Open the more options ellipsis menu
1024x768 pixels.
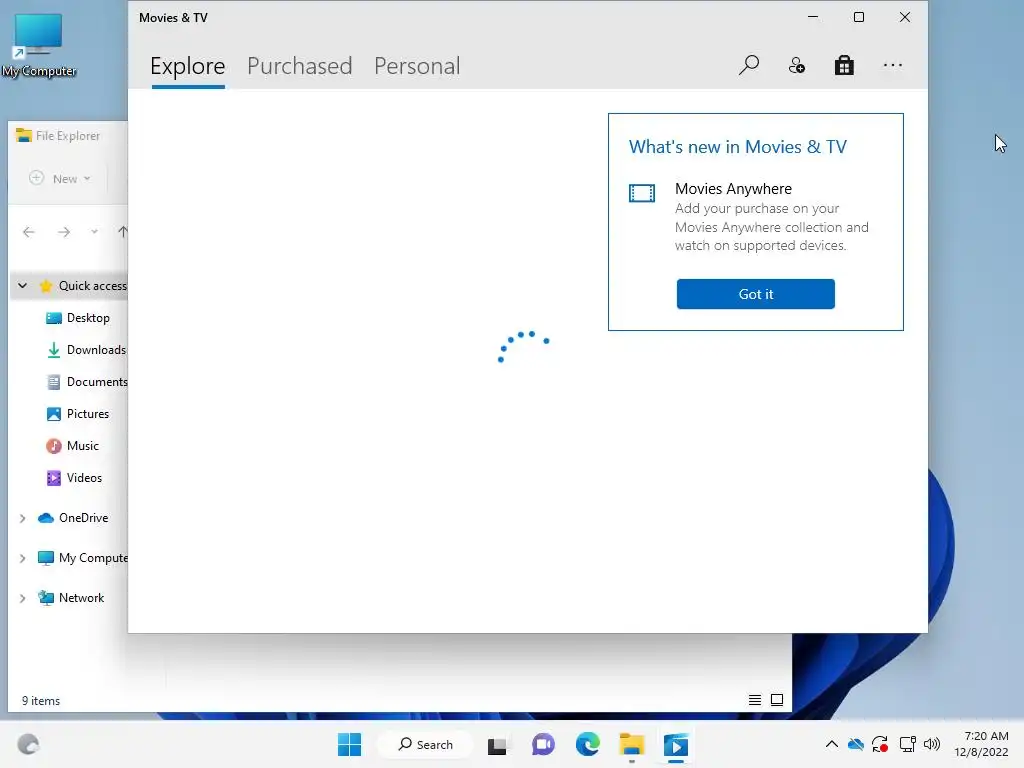coord(892,65)
